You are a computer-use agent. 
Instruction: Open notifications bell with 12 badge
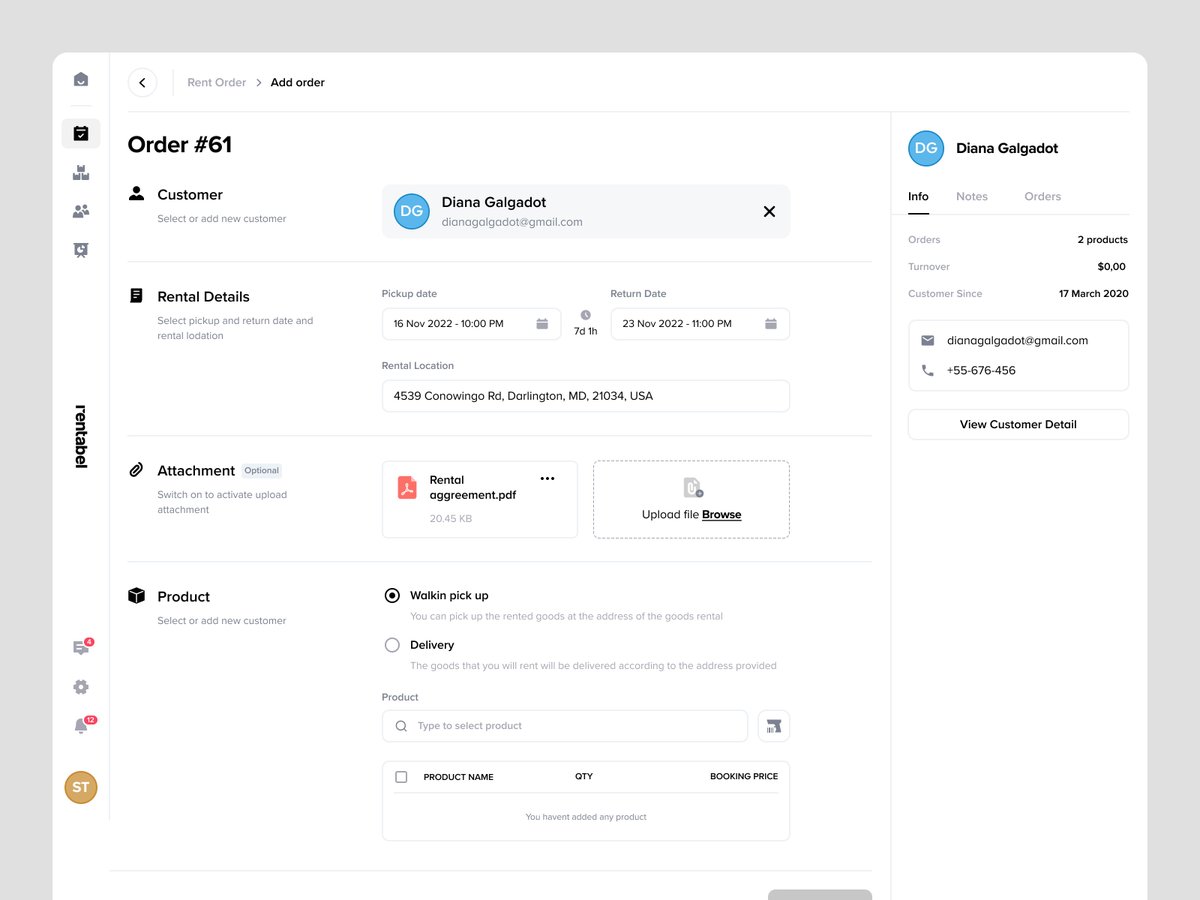coord(81,726)
